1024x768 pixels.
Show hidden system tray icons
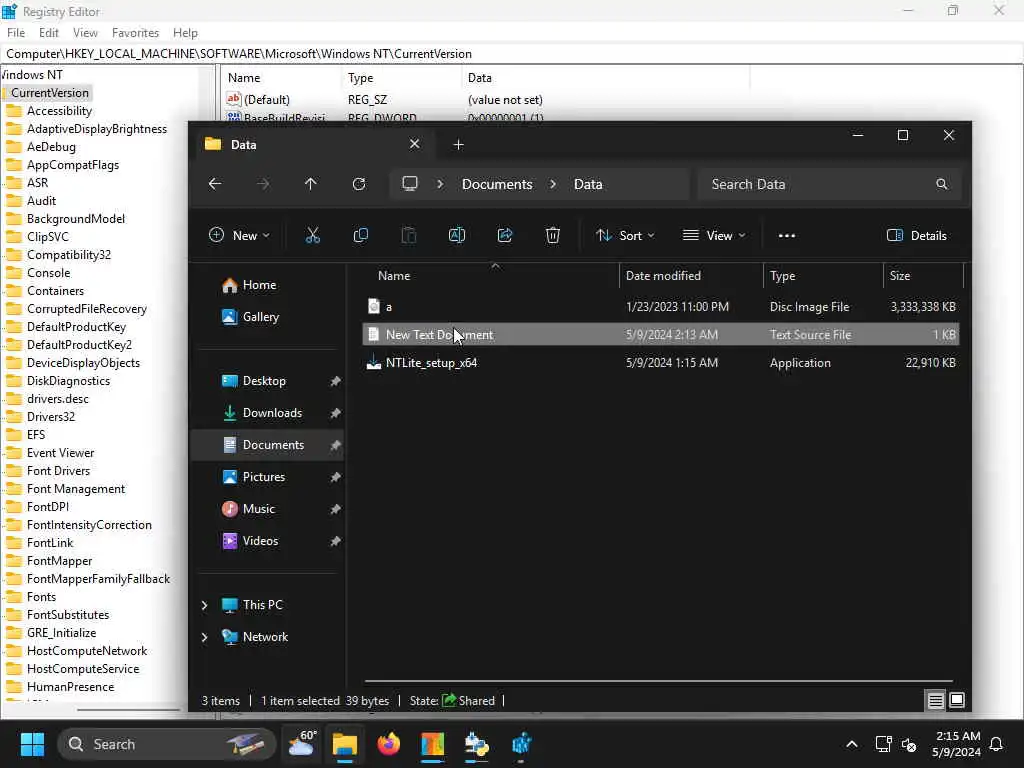(x=852, y=744)
